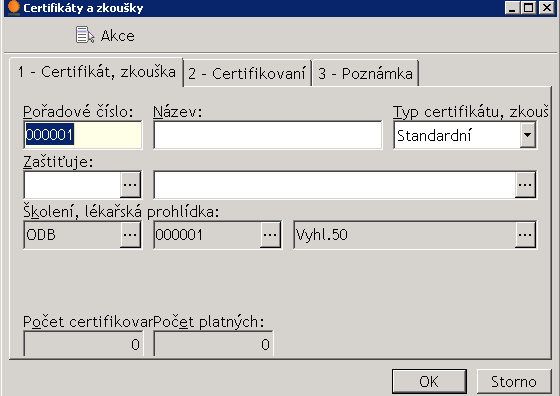Click the Pořadové číslo field
The width and height of the screenshot is (560, 396).
tap(82, 135)
